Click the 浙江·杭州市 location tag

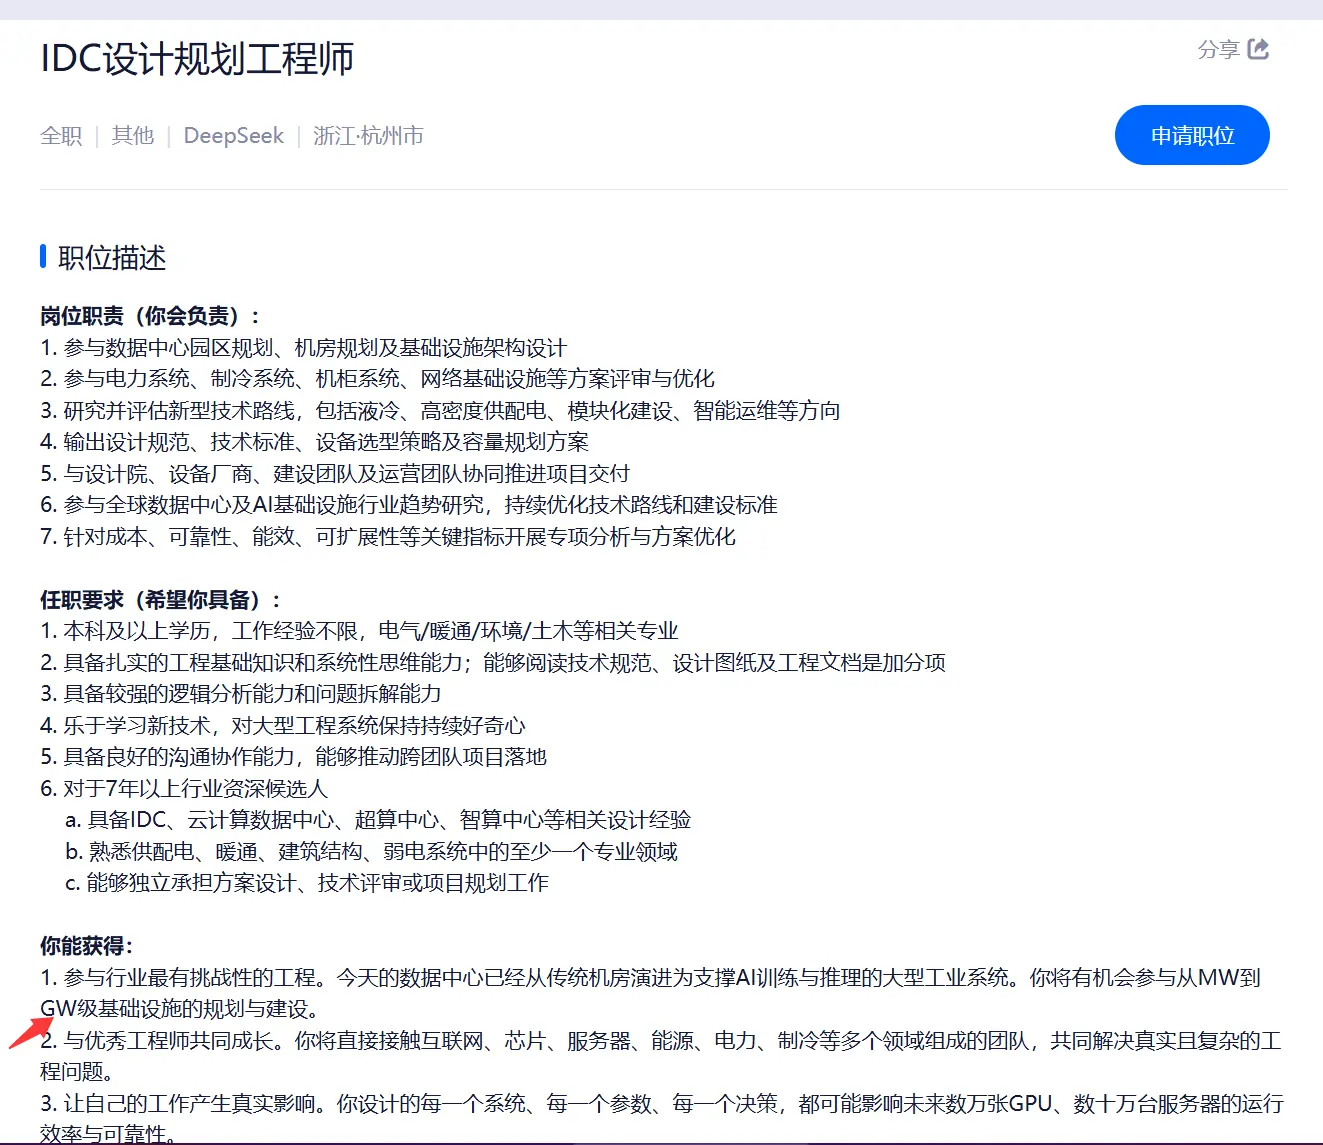click(368, 135)
